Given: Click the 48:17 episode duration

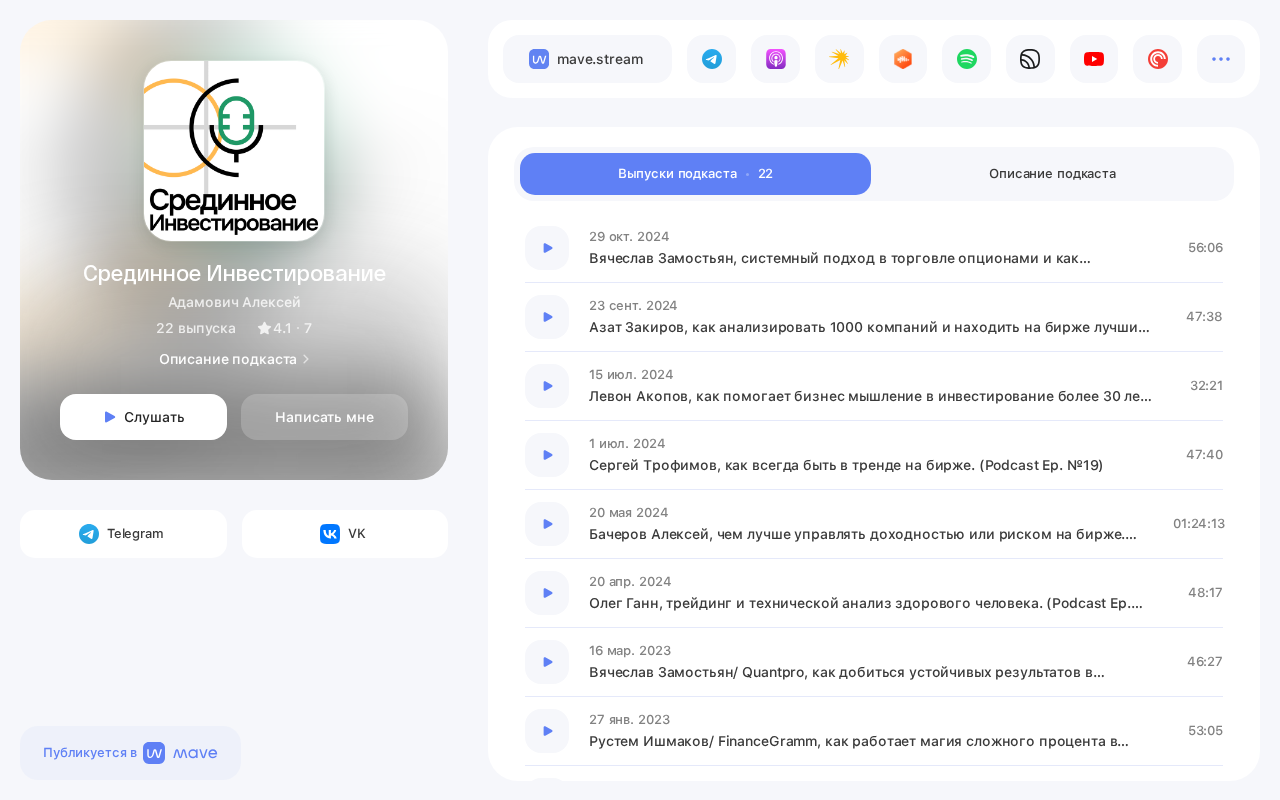Looking at the screenshot, I should coord(1205,593).
